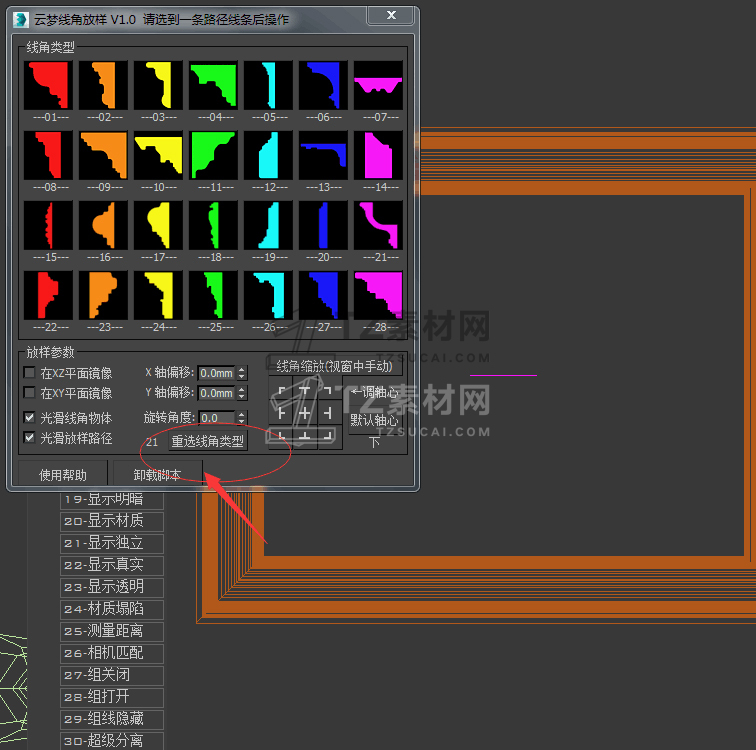Pick the yellow molding profile 24

(x=158, y=295)
